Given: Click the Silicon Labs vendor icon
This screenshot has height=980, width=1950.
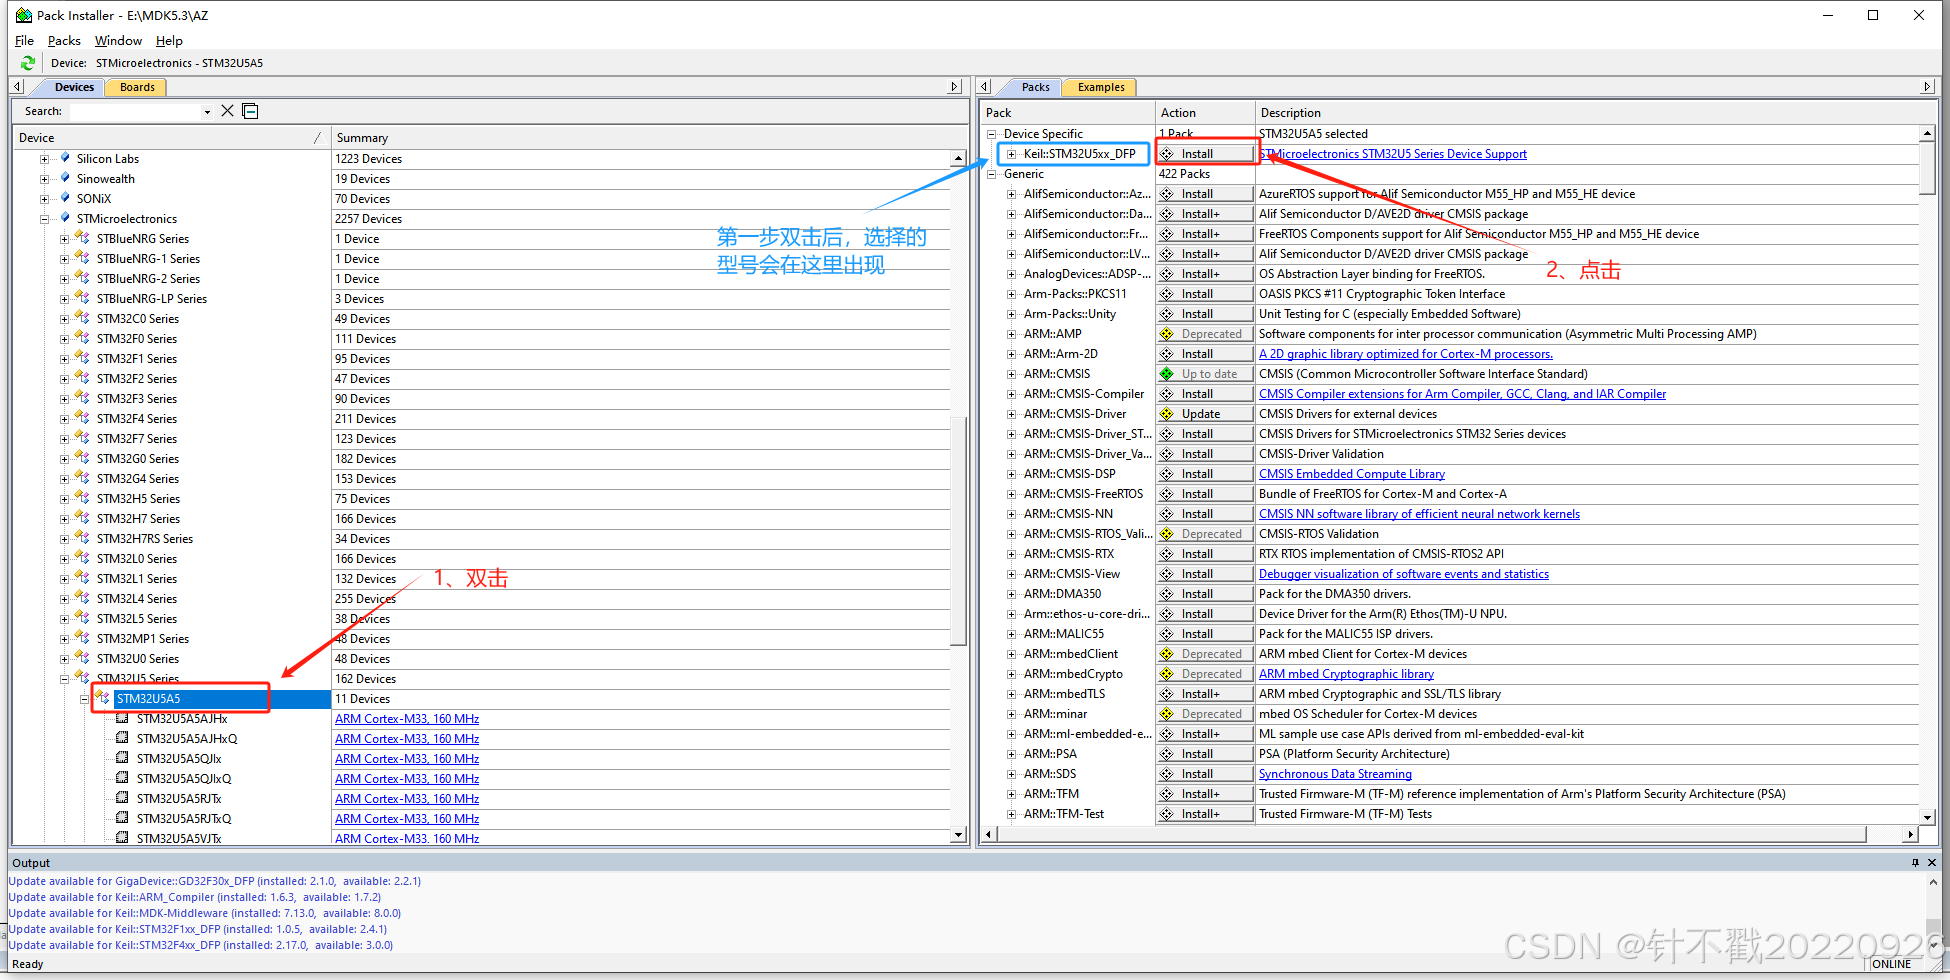Looking at the screenshot, I should click(x=65, y=158).
